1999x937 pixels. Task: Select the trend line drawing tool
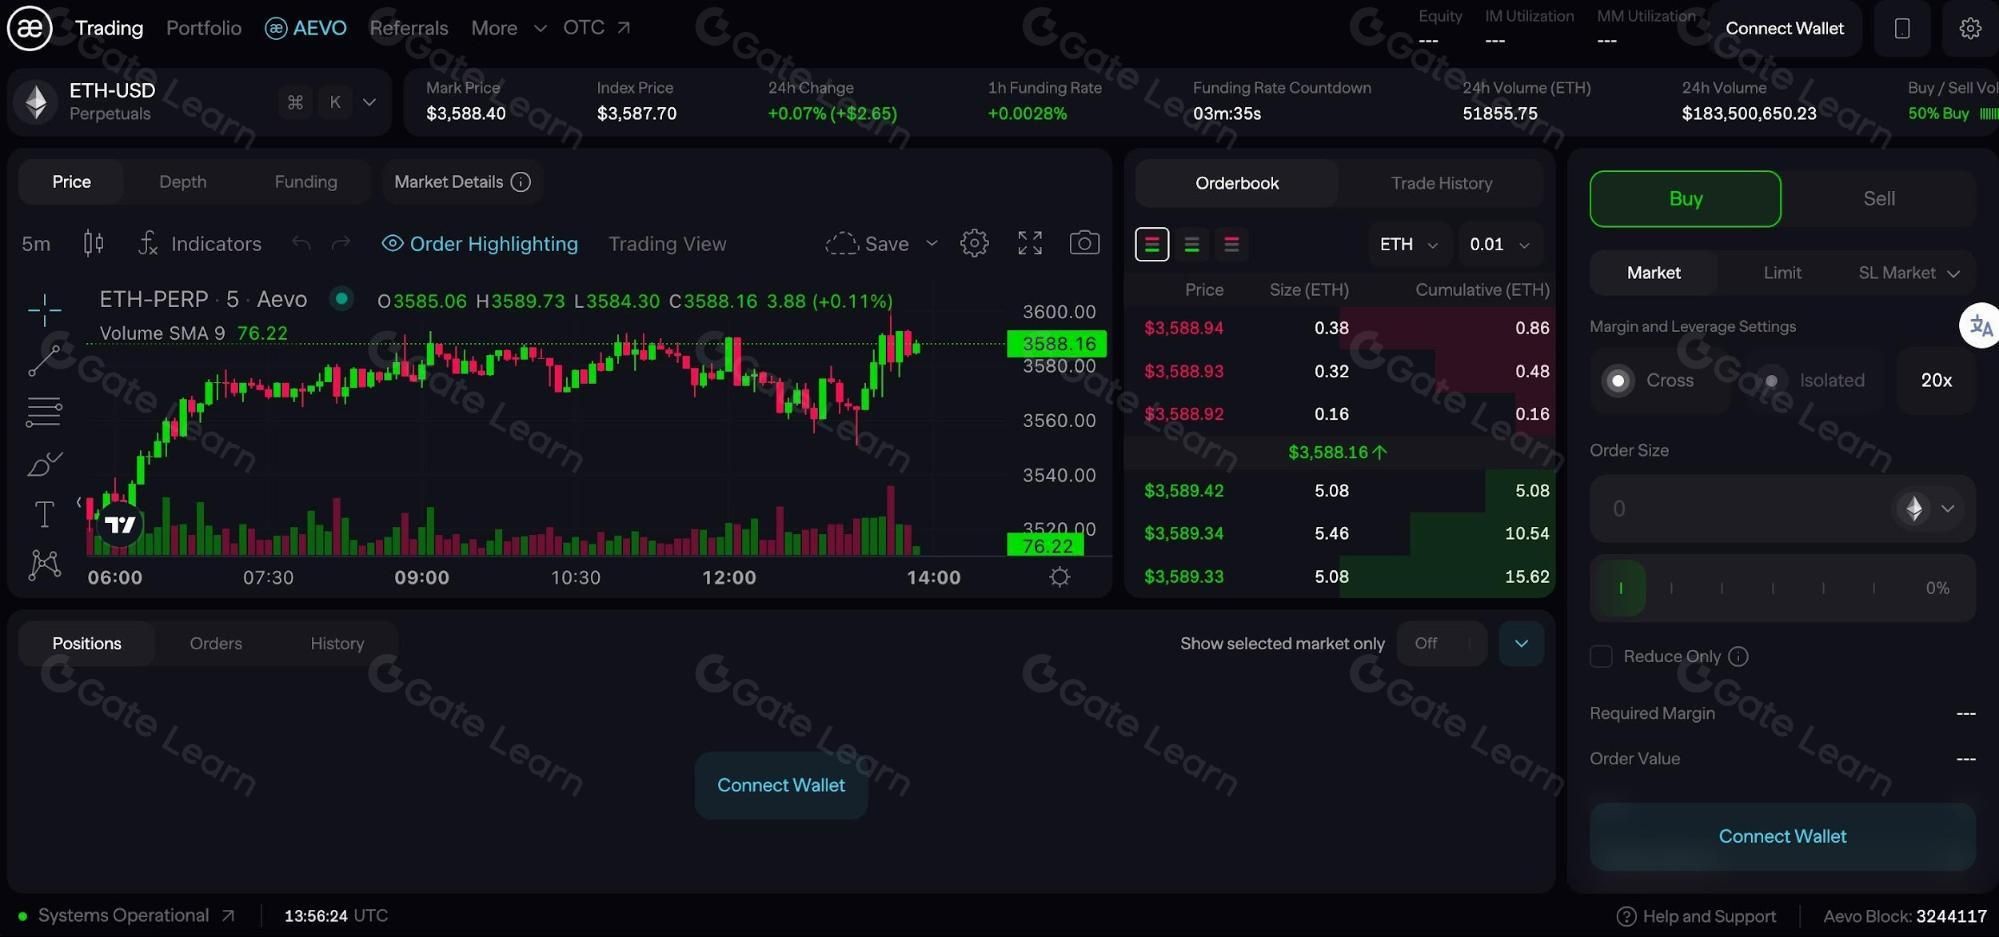click(x=44, y=360)
